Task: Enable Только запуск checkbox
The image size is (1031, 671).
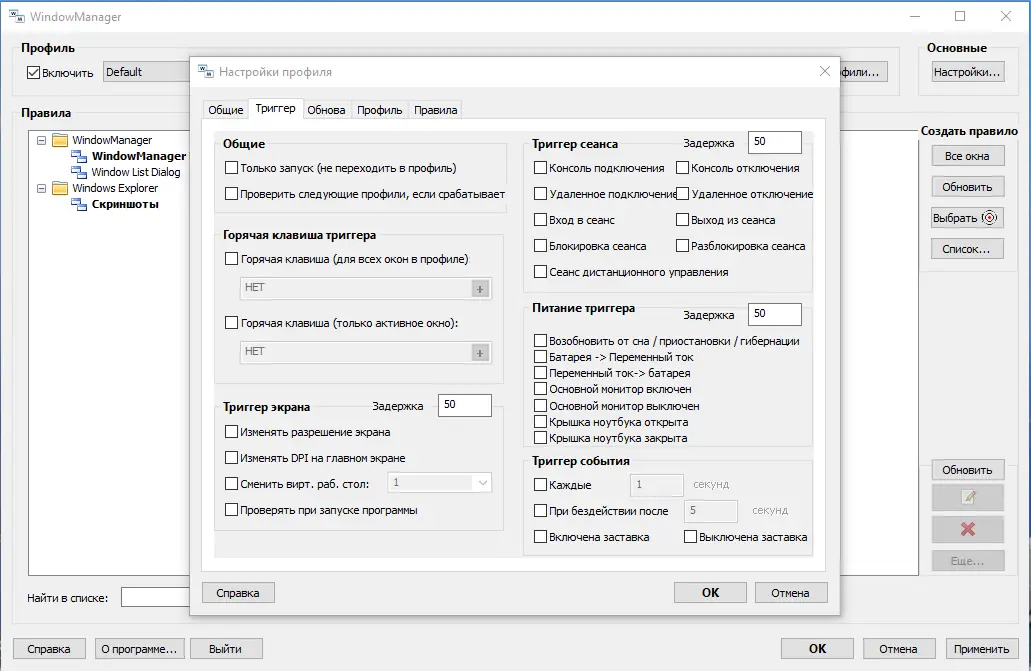Action: [231, 168]
